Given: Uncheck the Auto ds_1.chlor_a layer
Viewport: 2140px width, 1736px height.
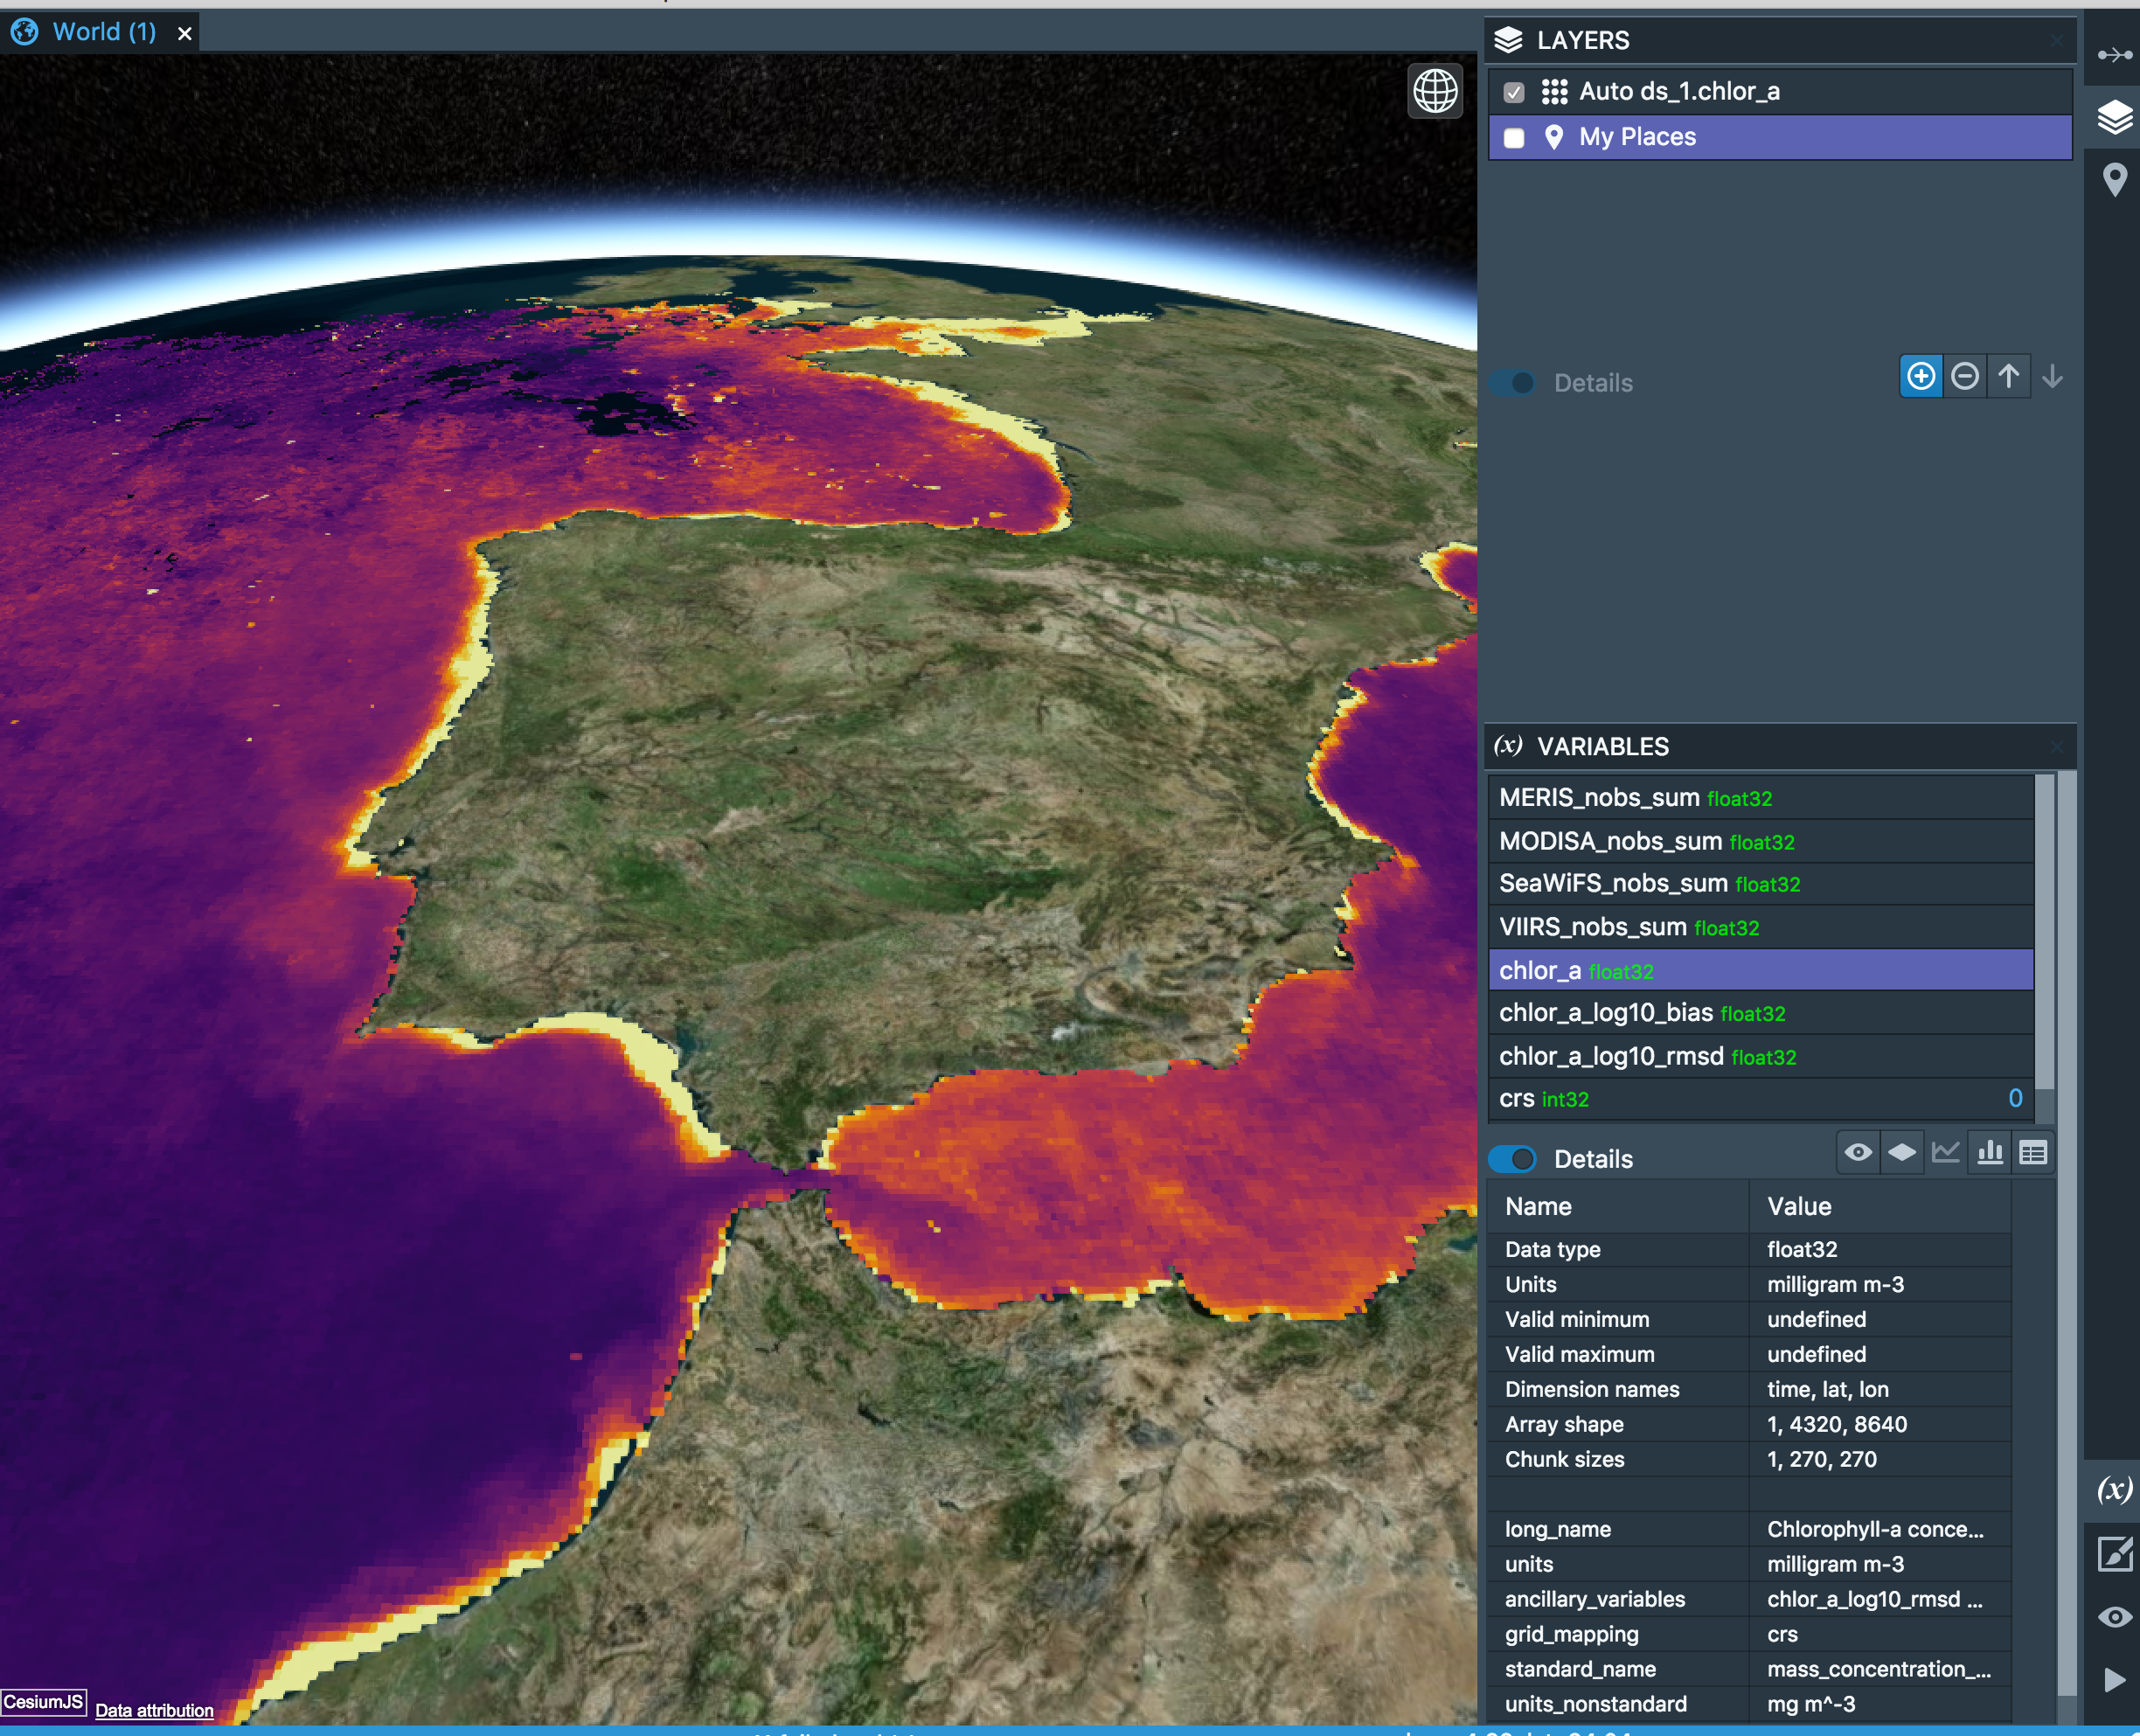Looking at the screenshot, I should coord(1513,92).
